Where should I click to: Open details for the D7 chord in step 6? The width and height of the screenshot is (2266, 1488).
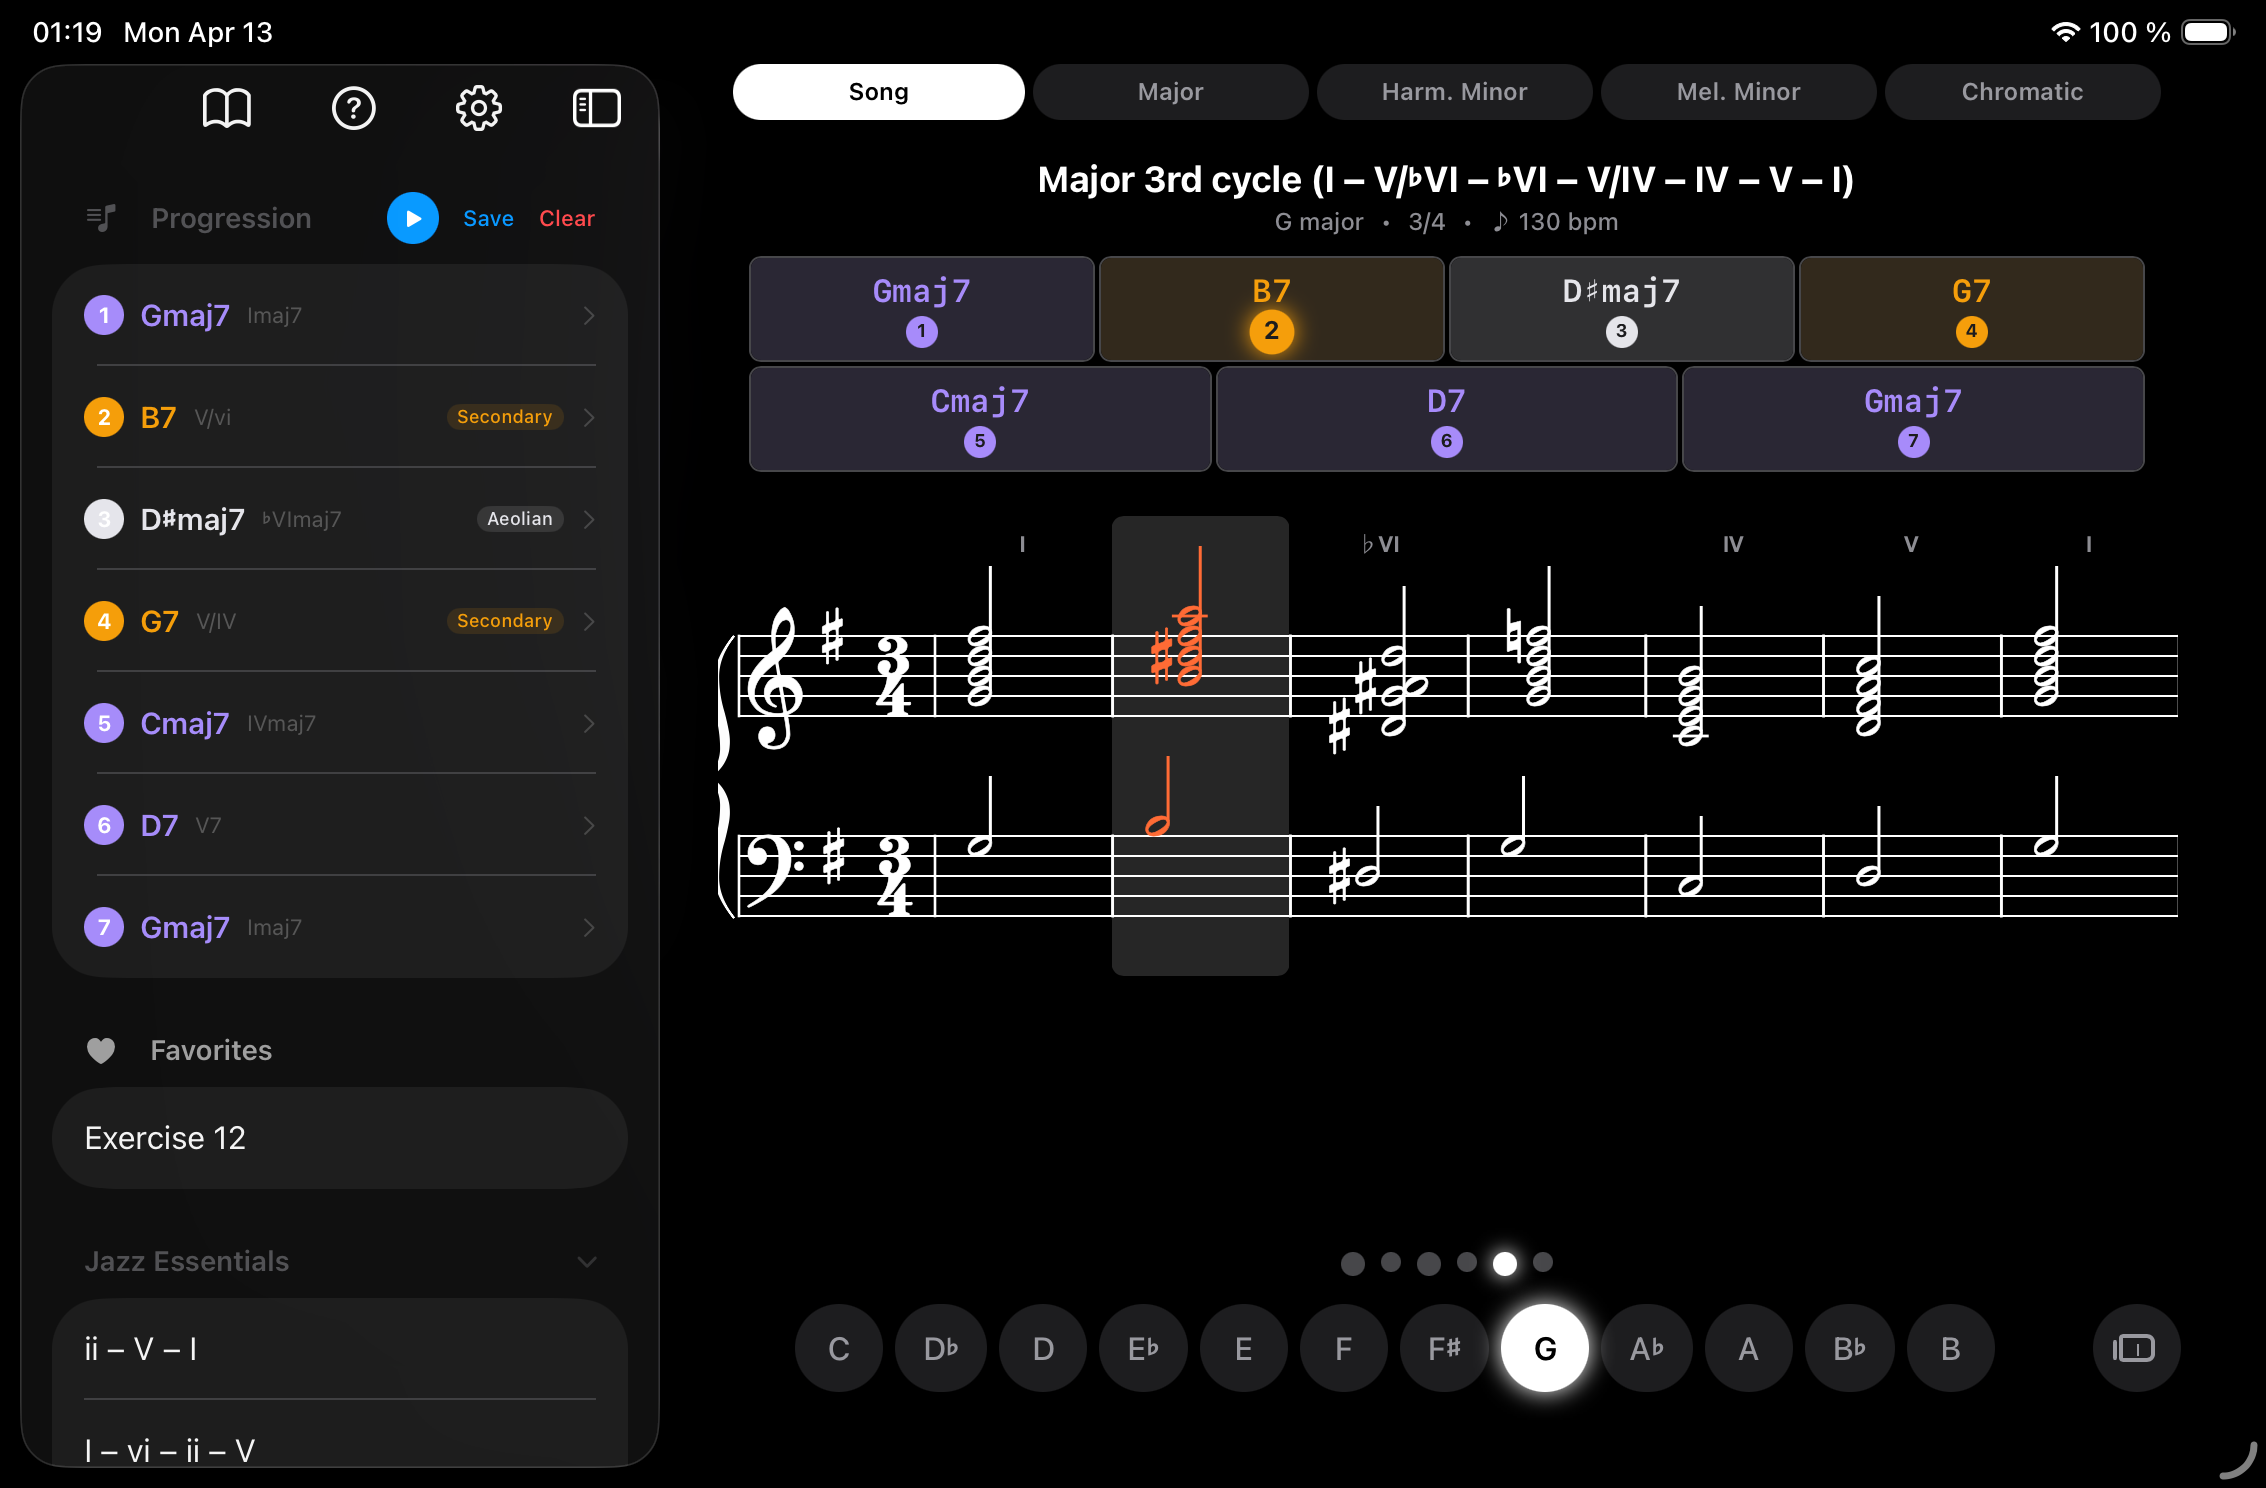(x=589, y=825)
